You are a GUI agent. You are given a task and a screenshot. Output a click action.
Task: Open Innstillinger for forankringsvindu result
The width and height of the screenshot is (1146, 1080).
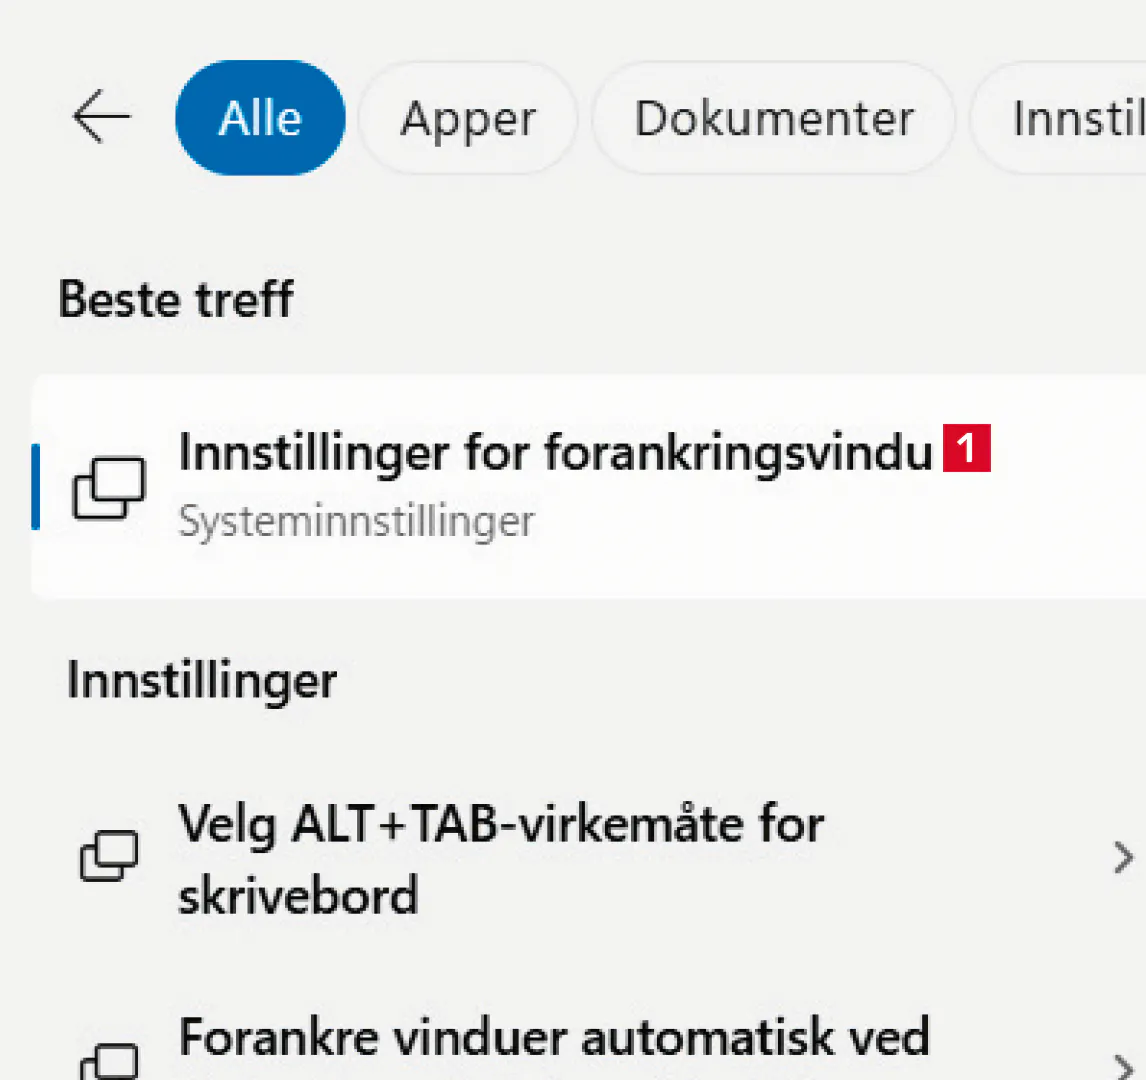(555, 453)
